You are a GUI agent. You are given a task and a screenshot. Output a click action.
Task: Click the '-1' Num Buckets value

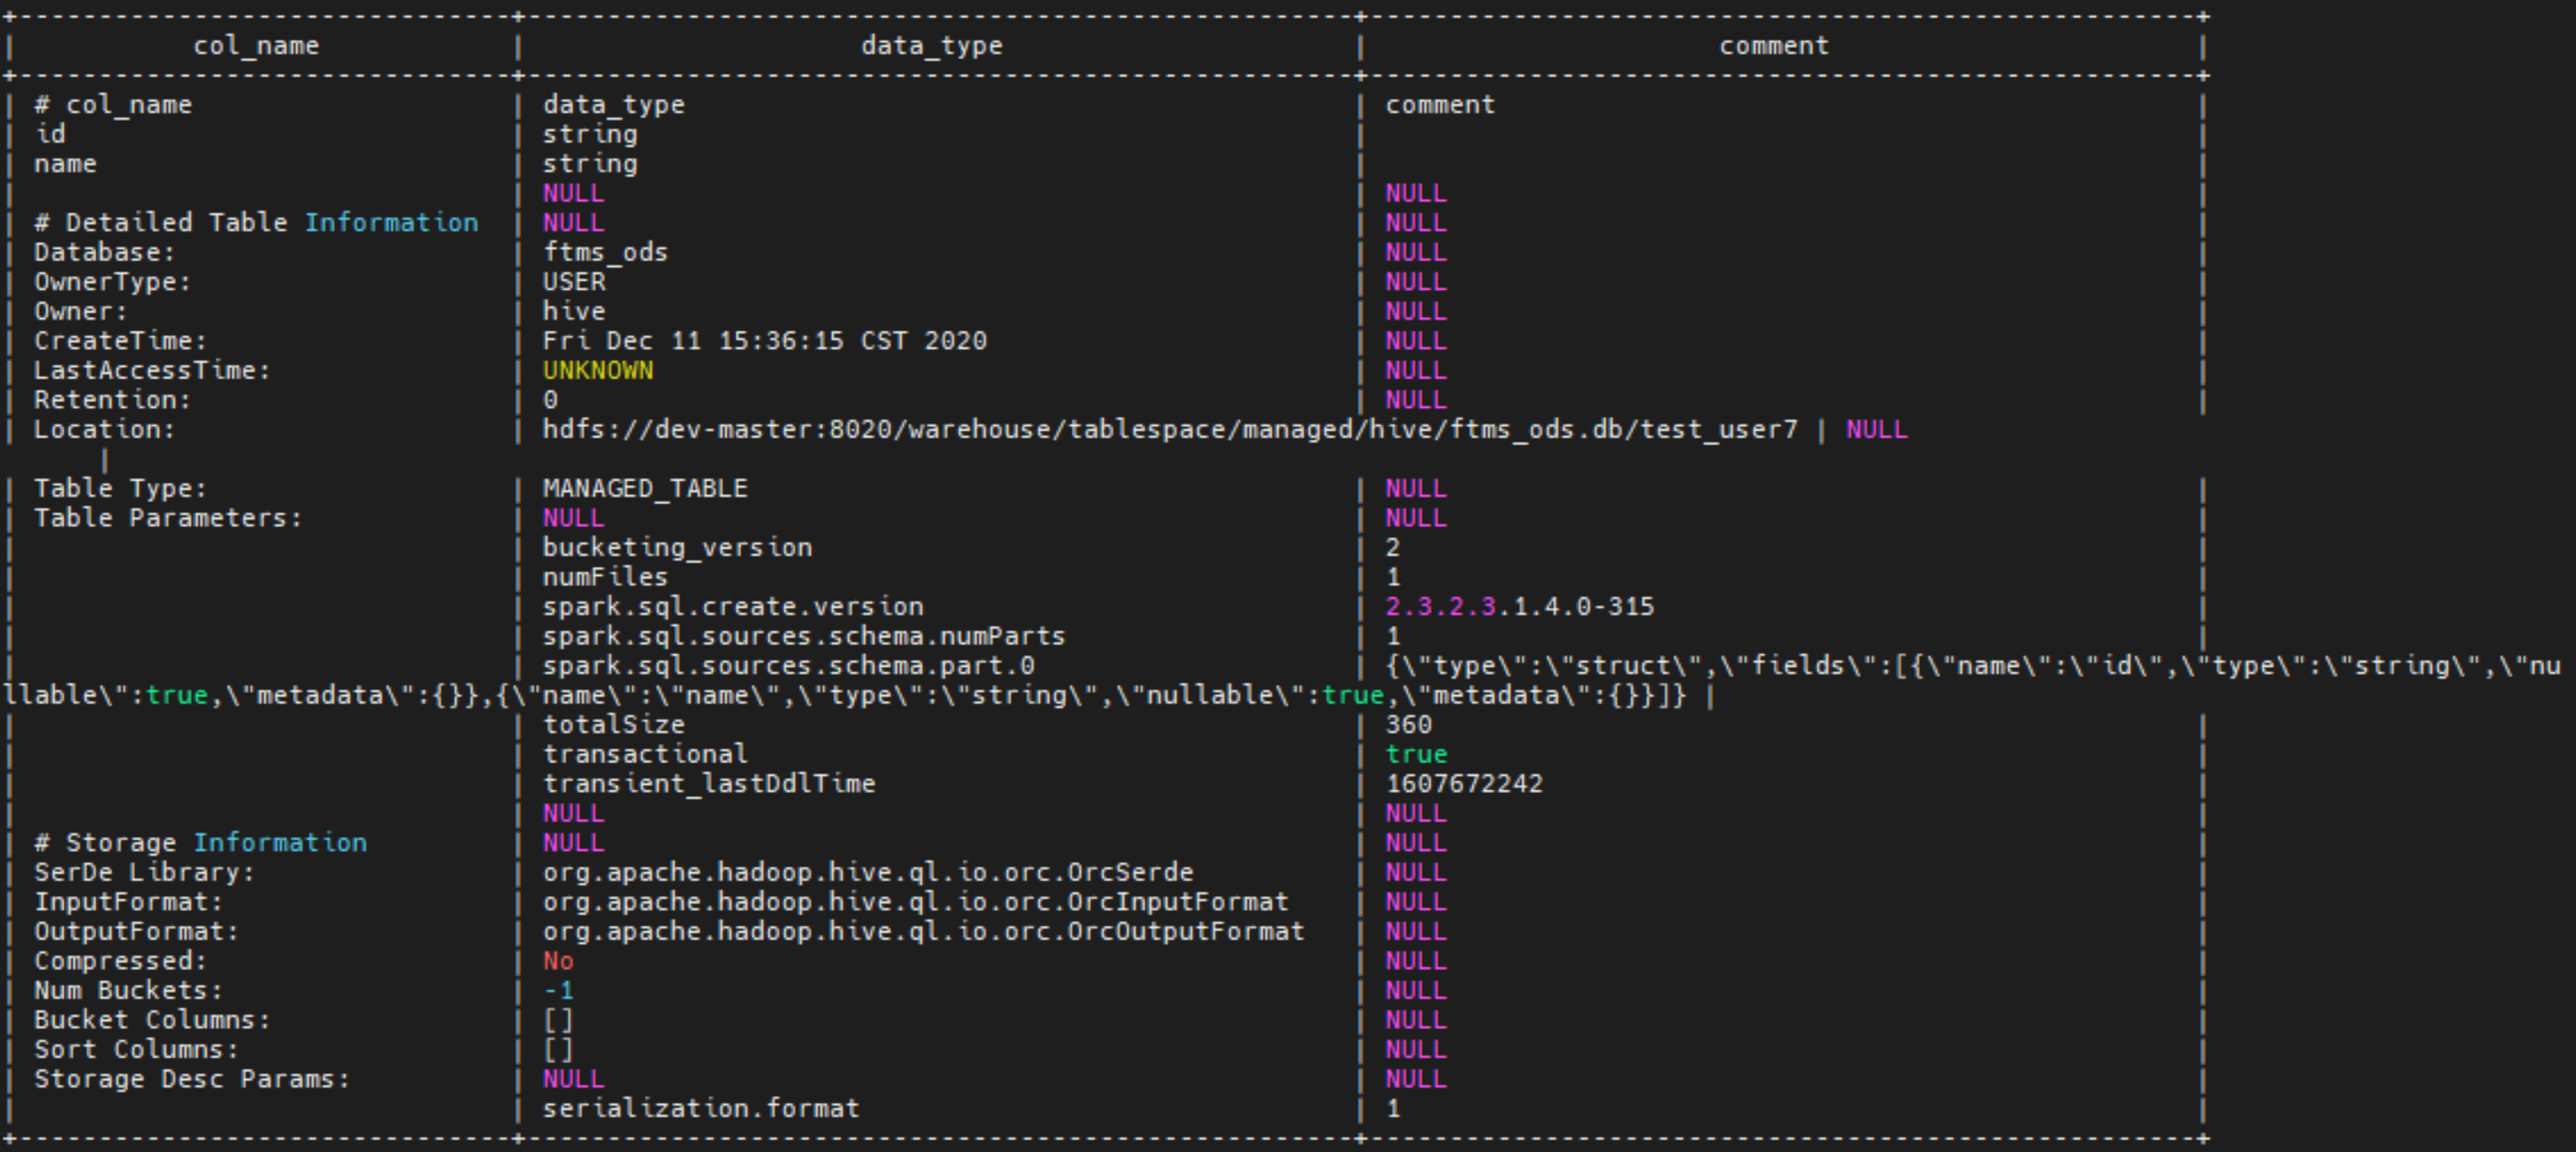(558, 991)
